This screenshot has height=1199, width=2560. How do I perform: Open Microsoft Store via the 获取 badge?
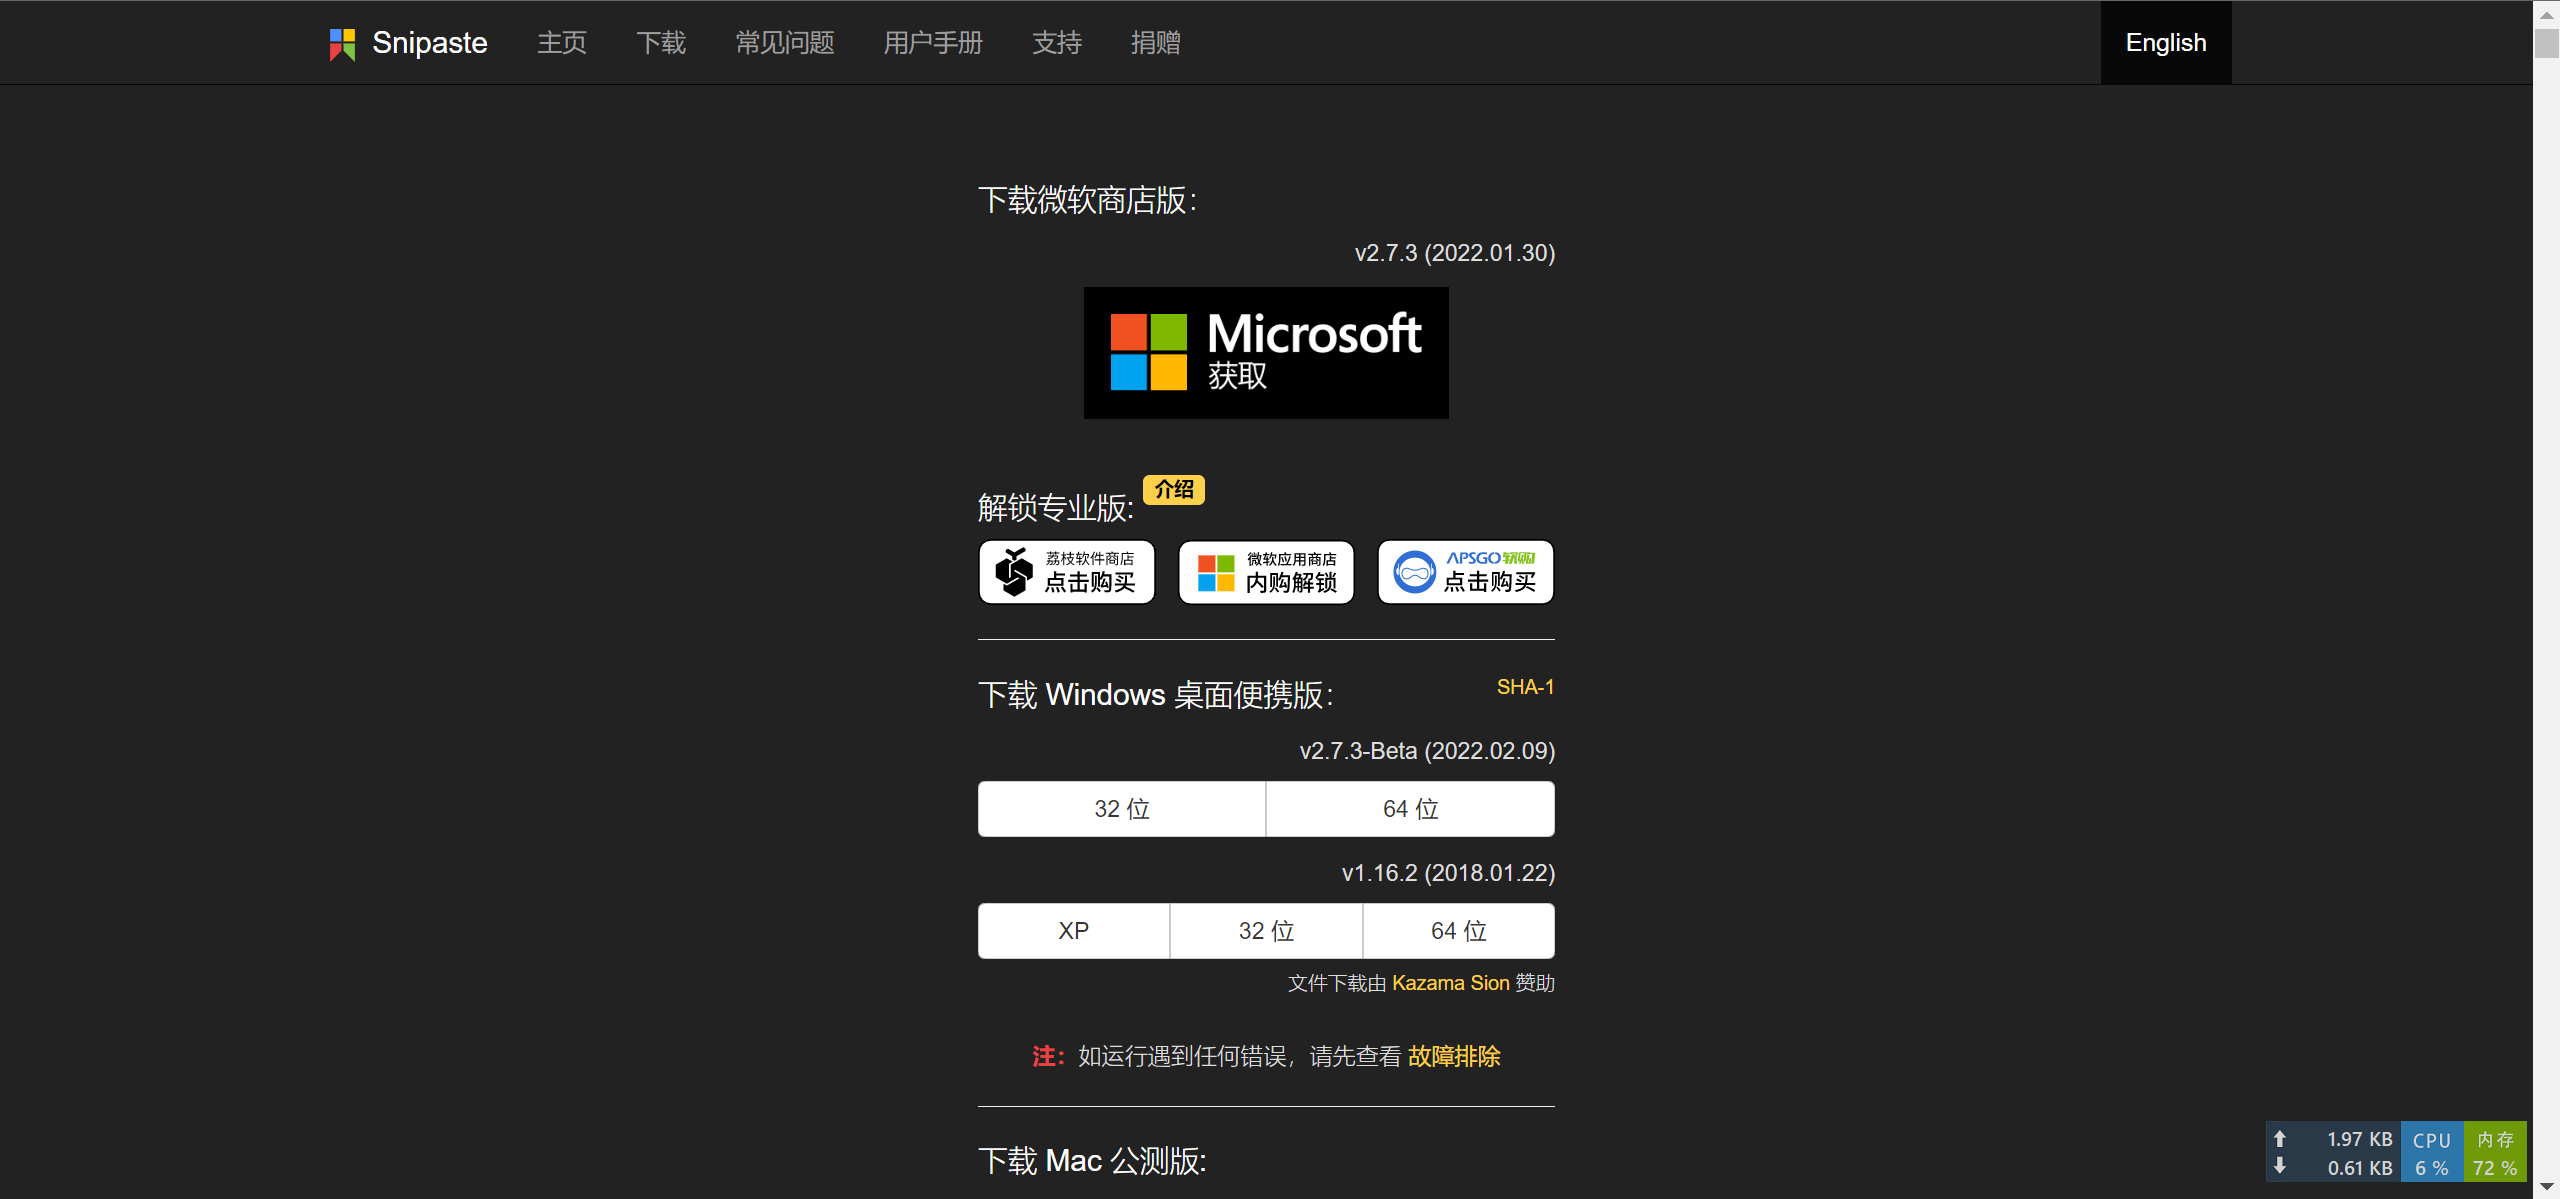pos(1265,352)
